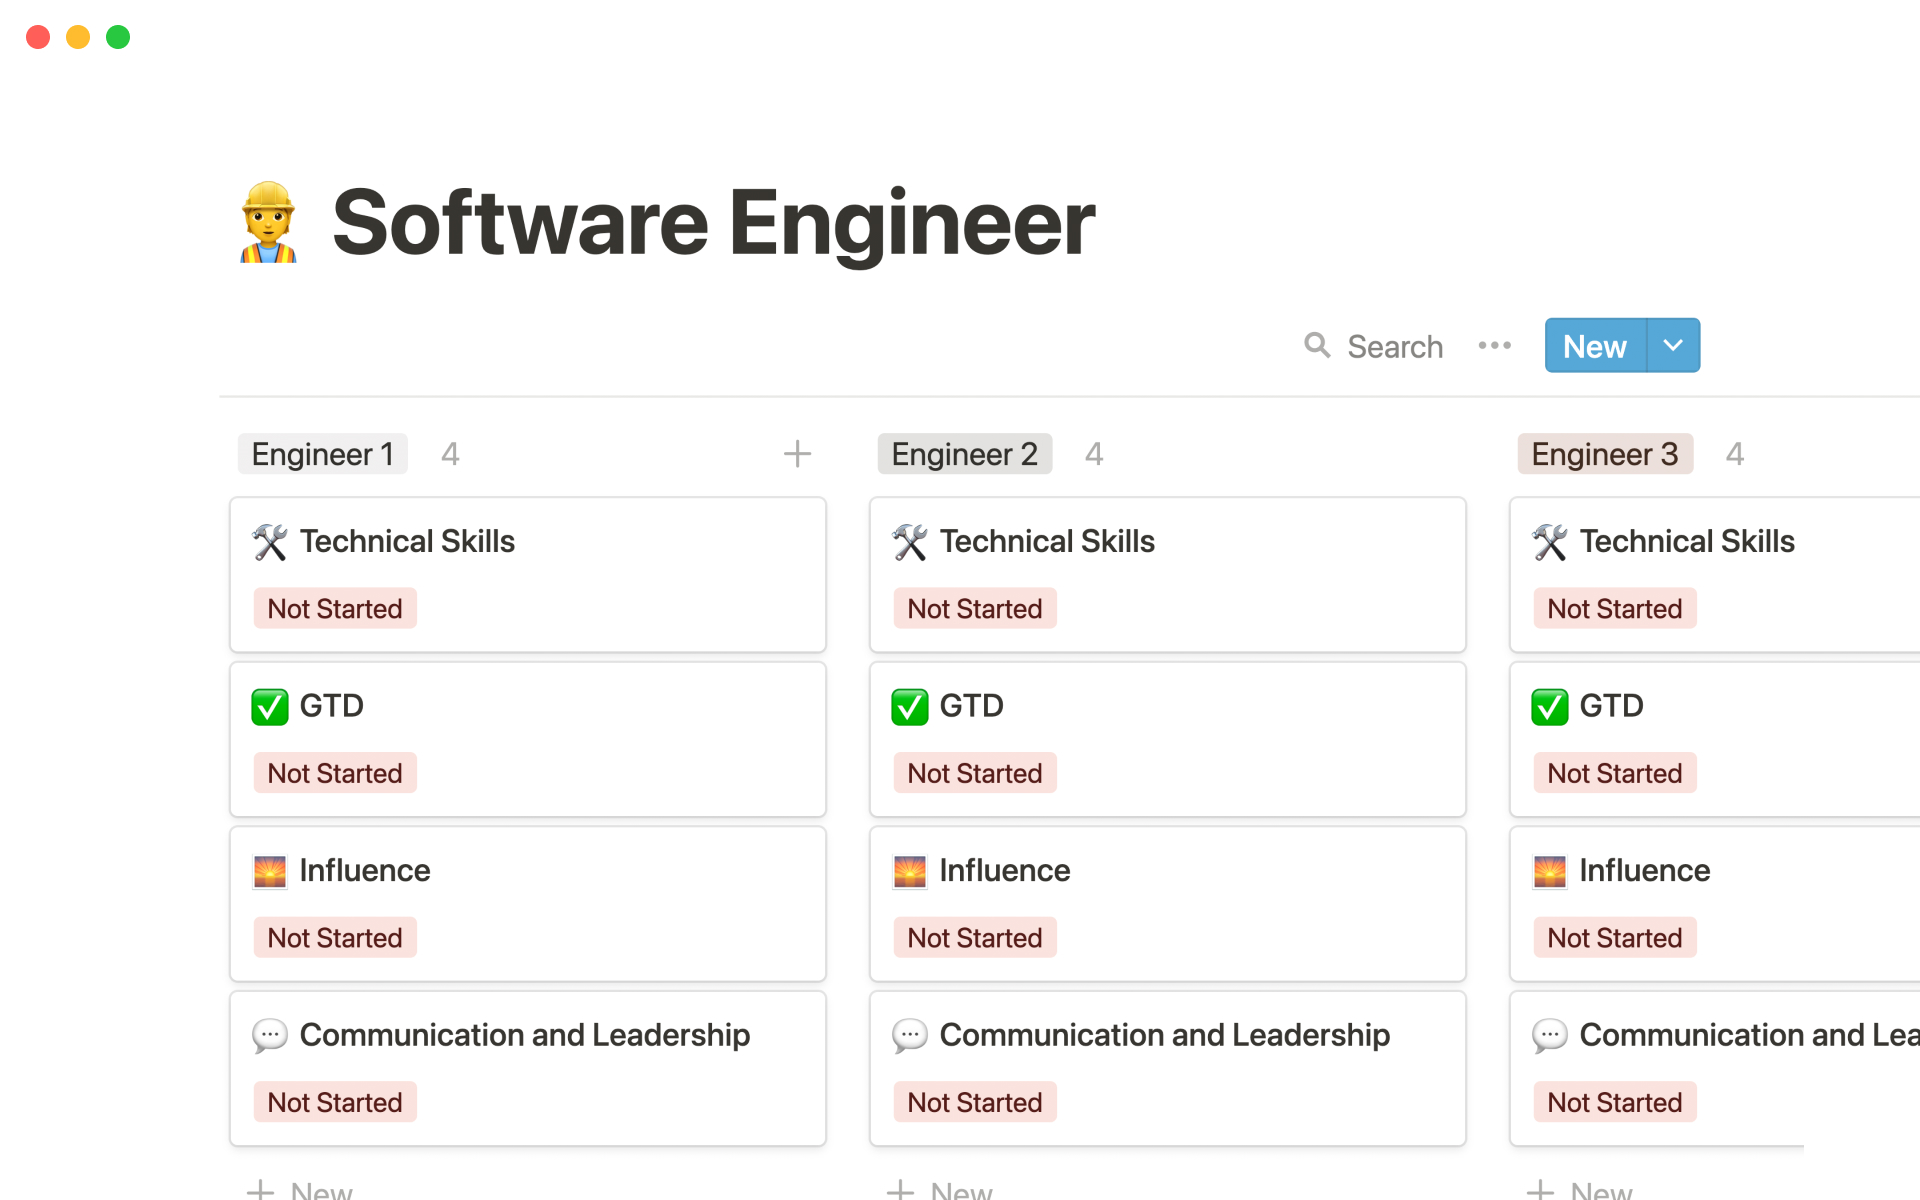Select the Engineer 2 column group label
Viewport: 1920px width, 1200px height.
(x=964, y=454)
